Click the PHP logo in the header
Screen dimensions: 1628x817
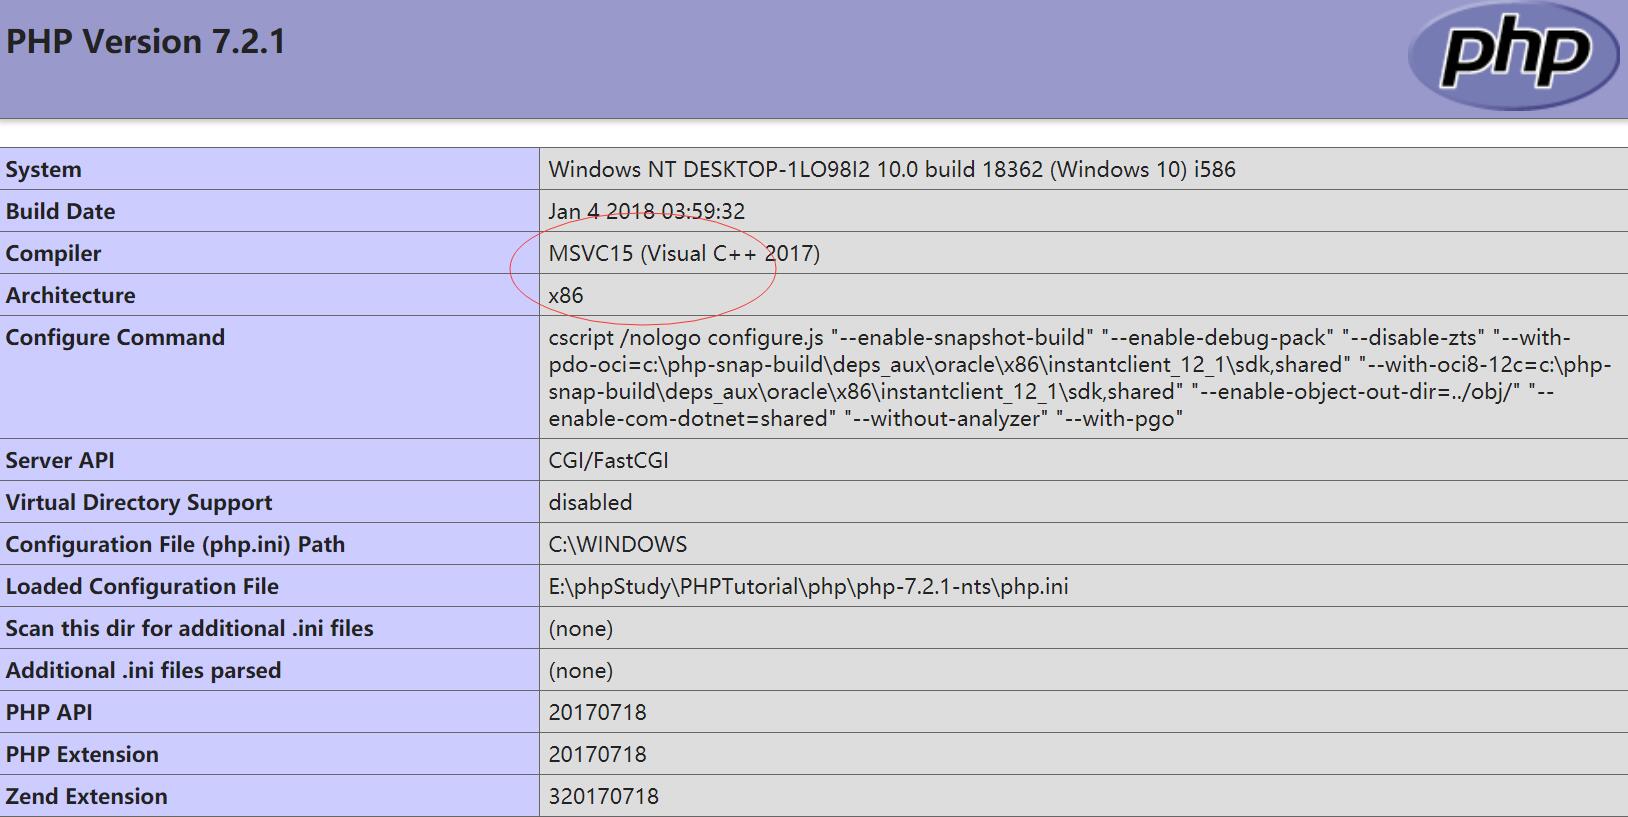(1513, 56)
